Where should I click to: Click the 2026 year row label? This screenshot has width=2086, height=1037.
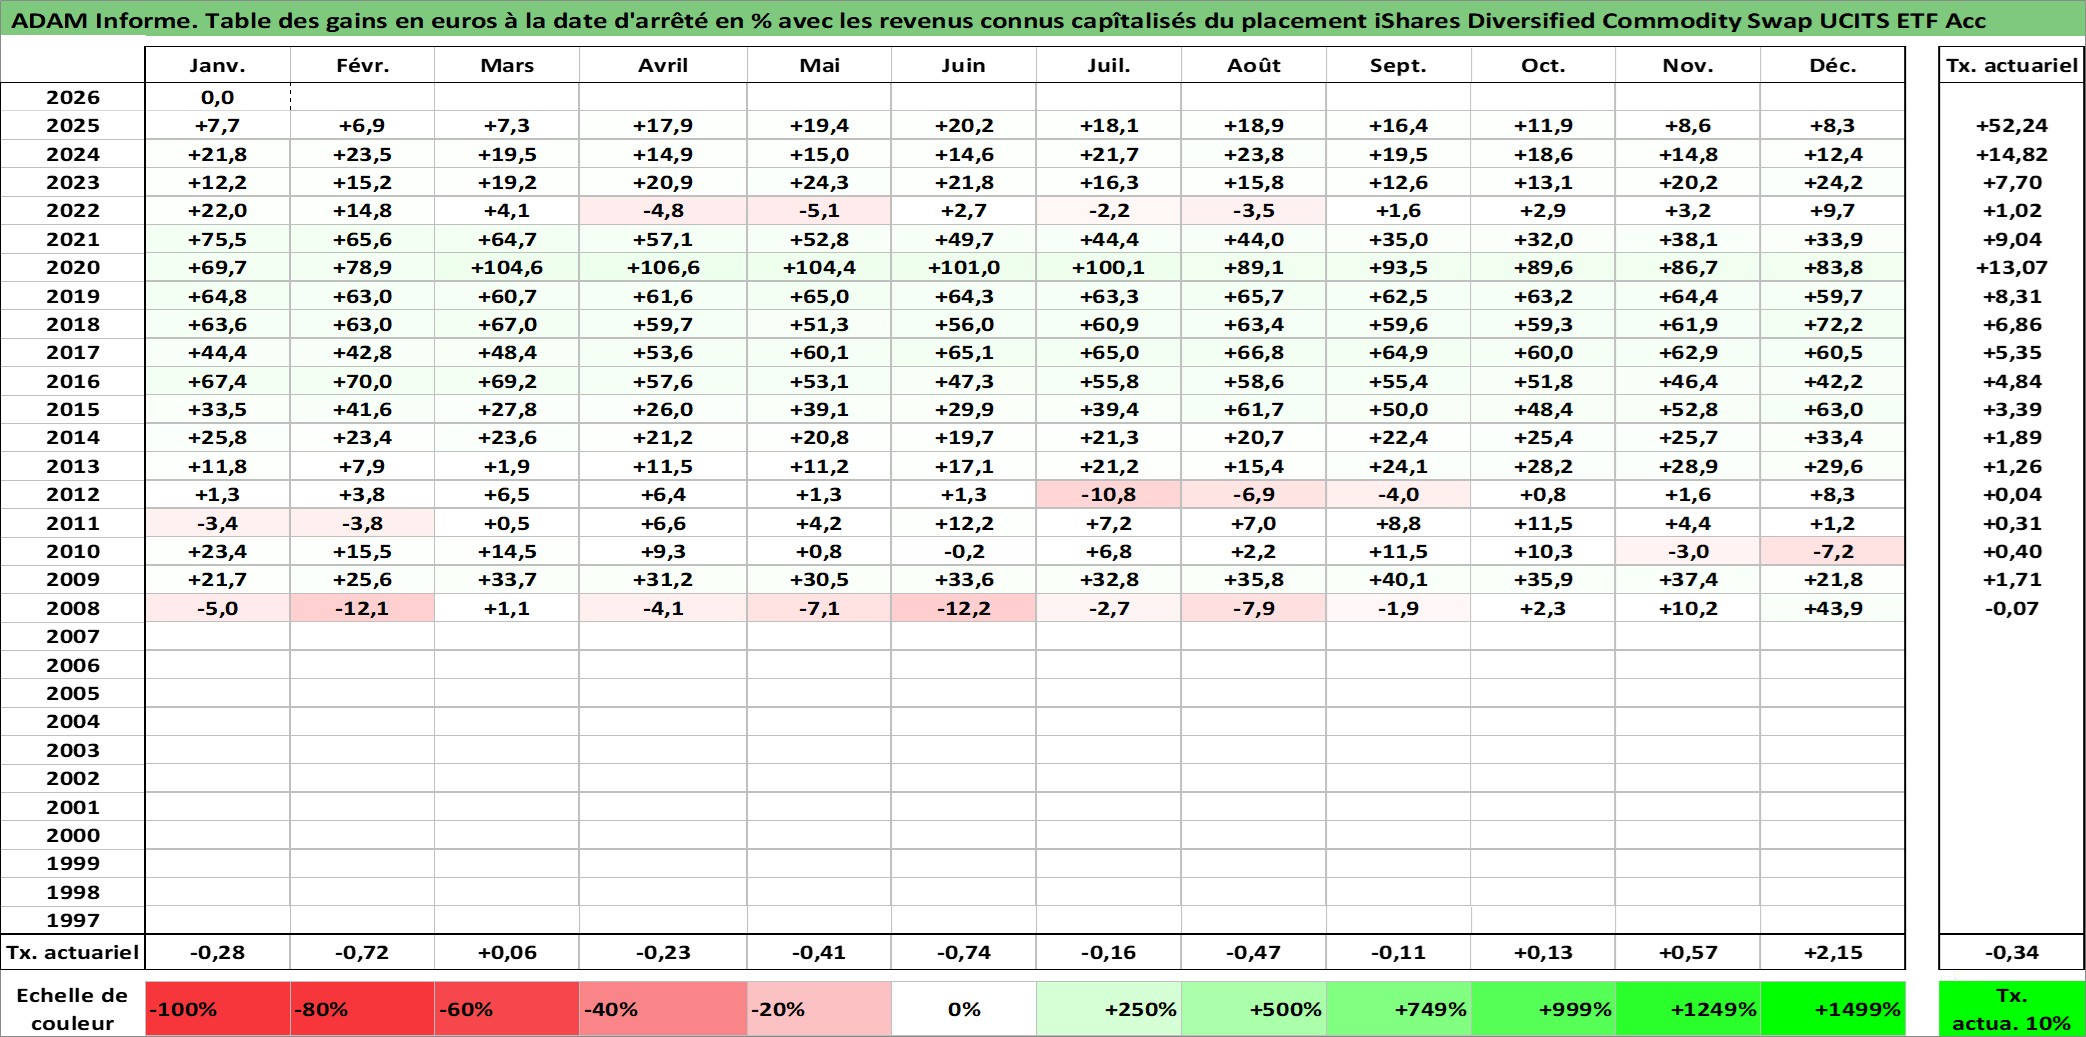(x=73, y=97)
